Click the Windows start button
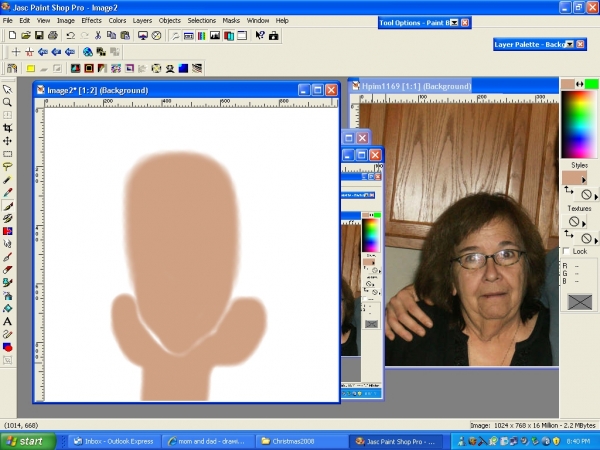Image resolution: width=600 pixels, height=450 pixels. 28,441
